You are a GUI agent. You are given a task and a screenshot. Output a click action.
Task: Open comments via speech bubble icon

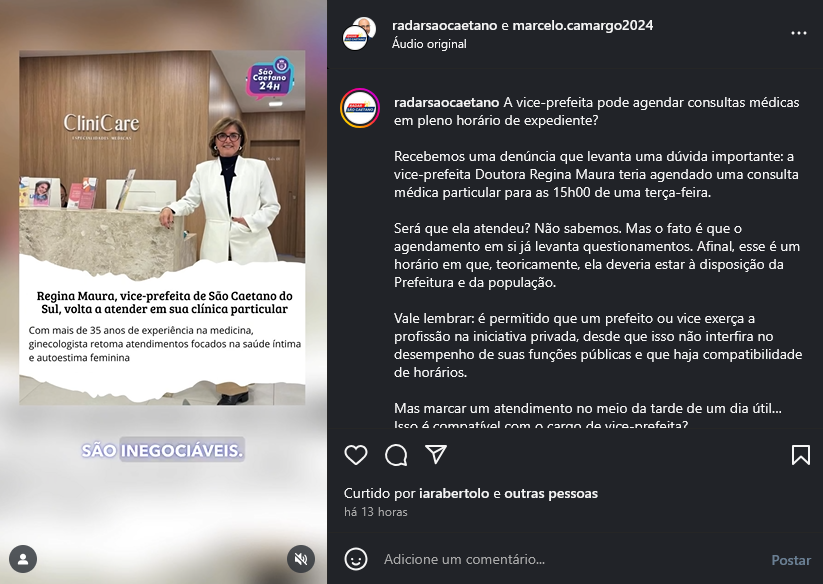click(x=396, y=455)
